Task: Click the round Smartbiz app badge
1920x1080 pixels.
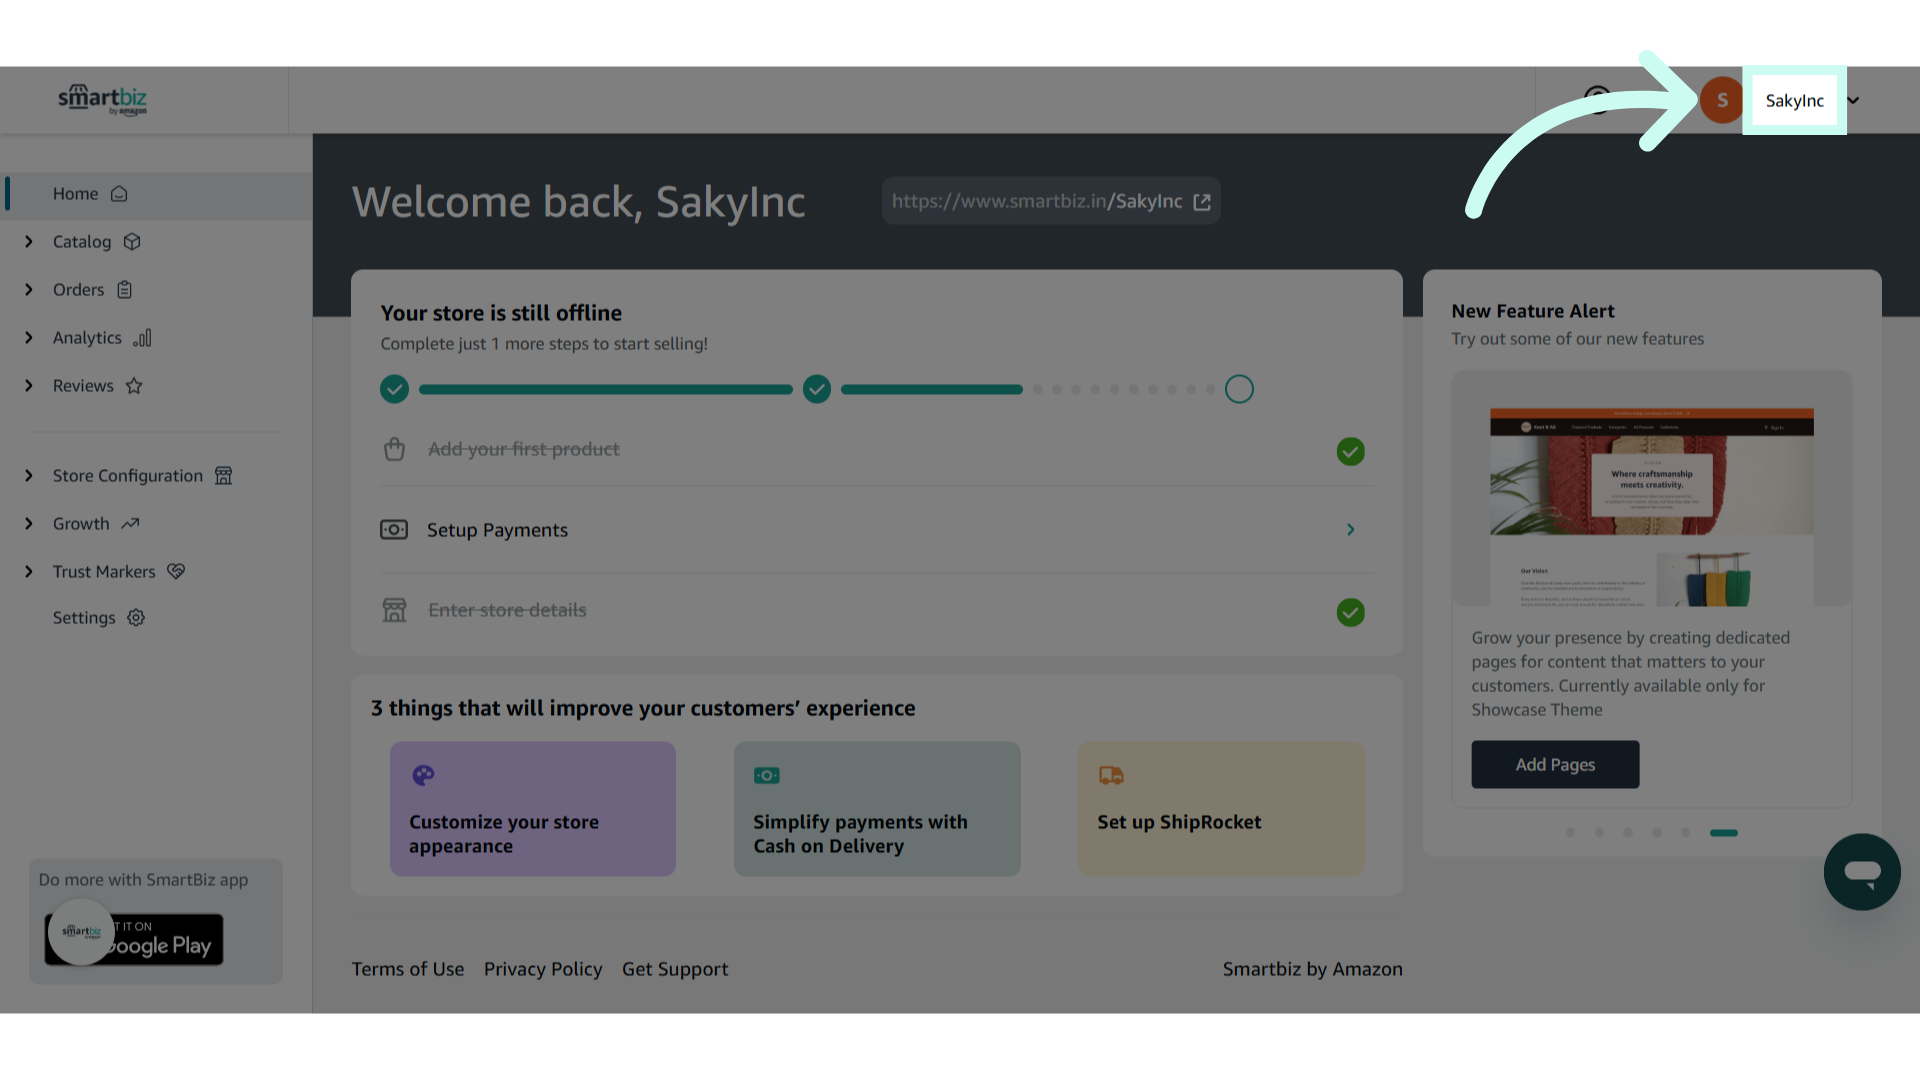Action: coord(81,932)
